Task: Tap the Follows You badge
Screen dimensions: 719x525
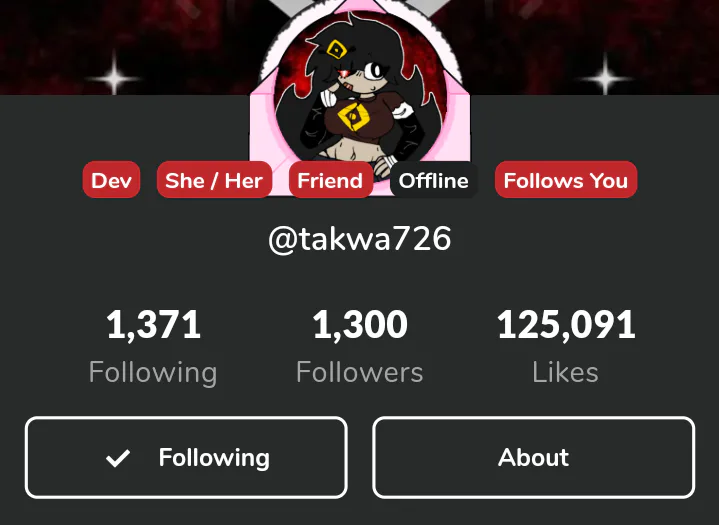Action: pyautogui.click(x=566, y=180)
